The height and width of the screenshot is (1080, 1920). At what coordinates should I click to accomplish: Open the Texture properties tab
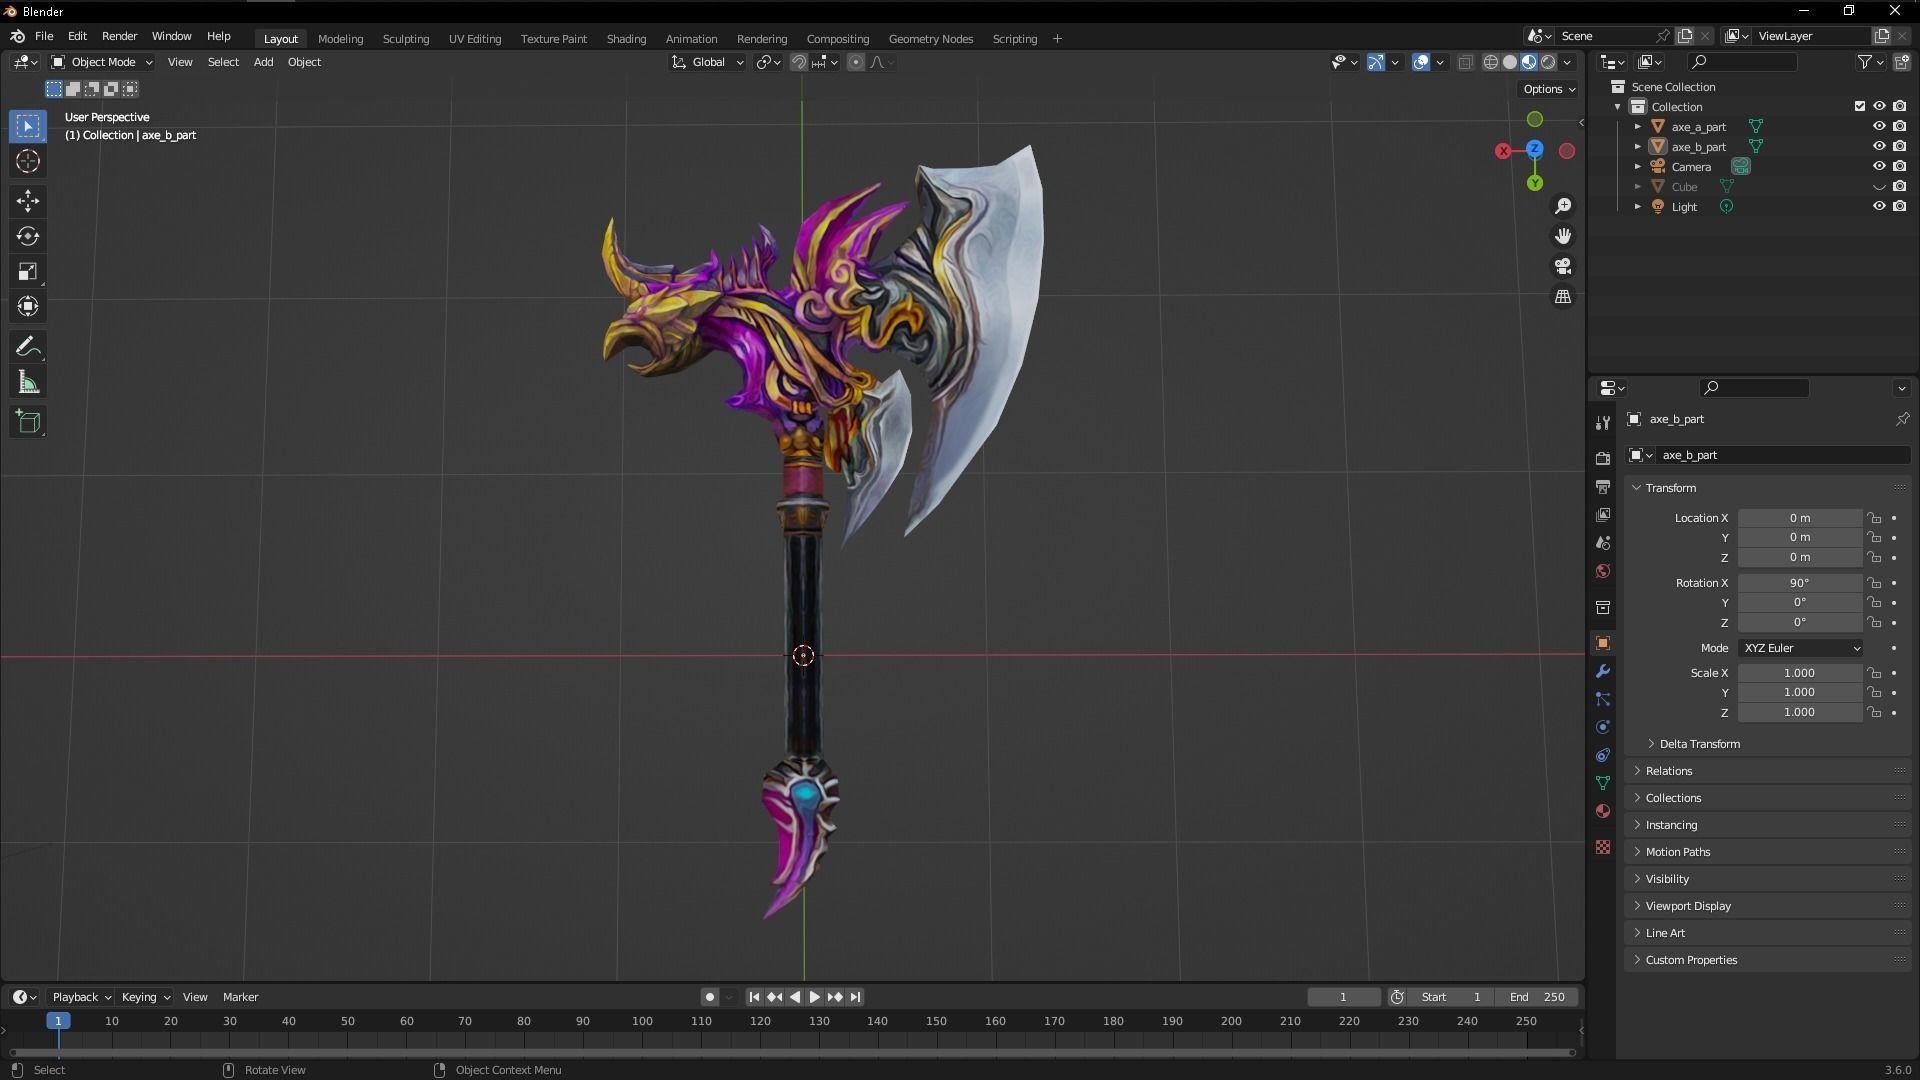click(1603, 847)
